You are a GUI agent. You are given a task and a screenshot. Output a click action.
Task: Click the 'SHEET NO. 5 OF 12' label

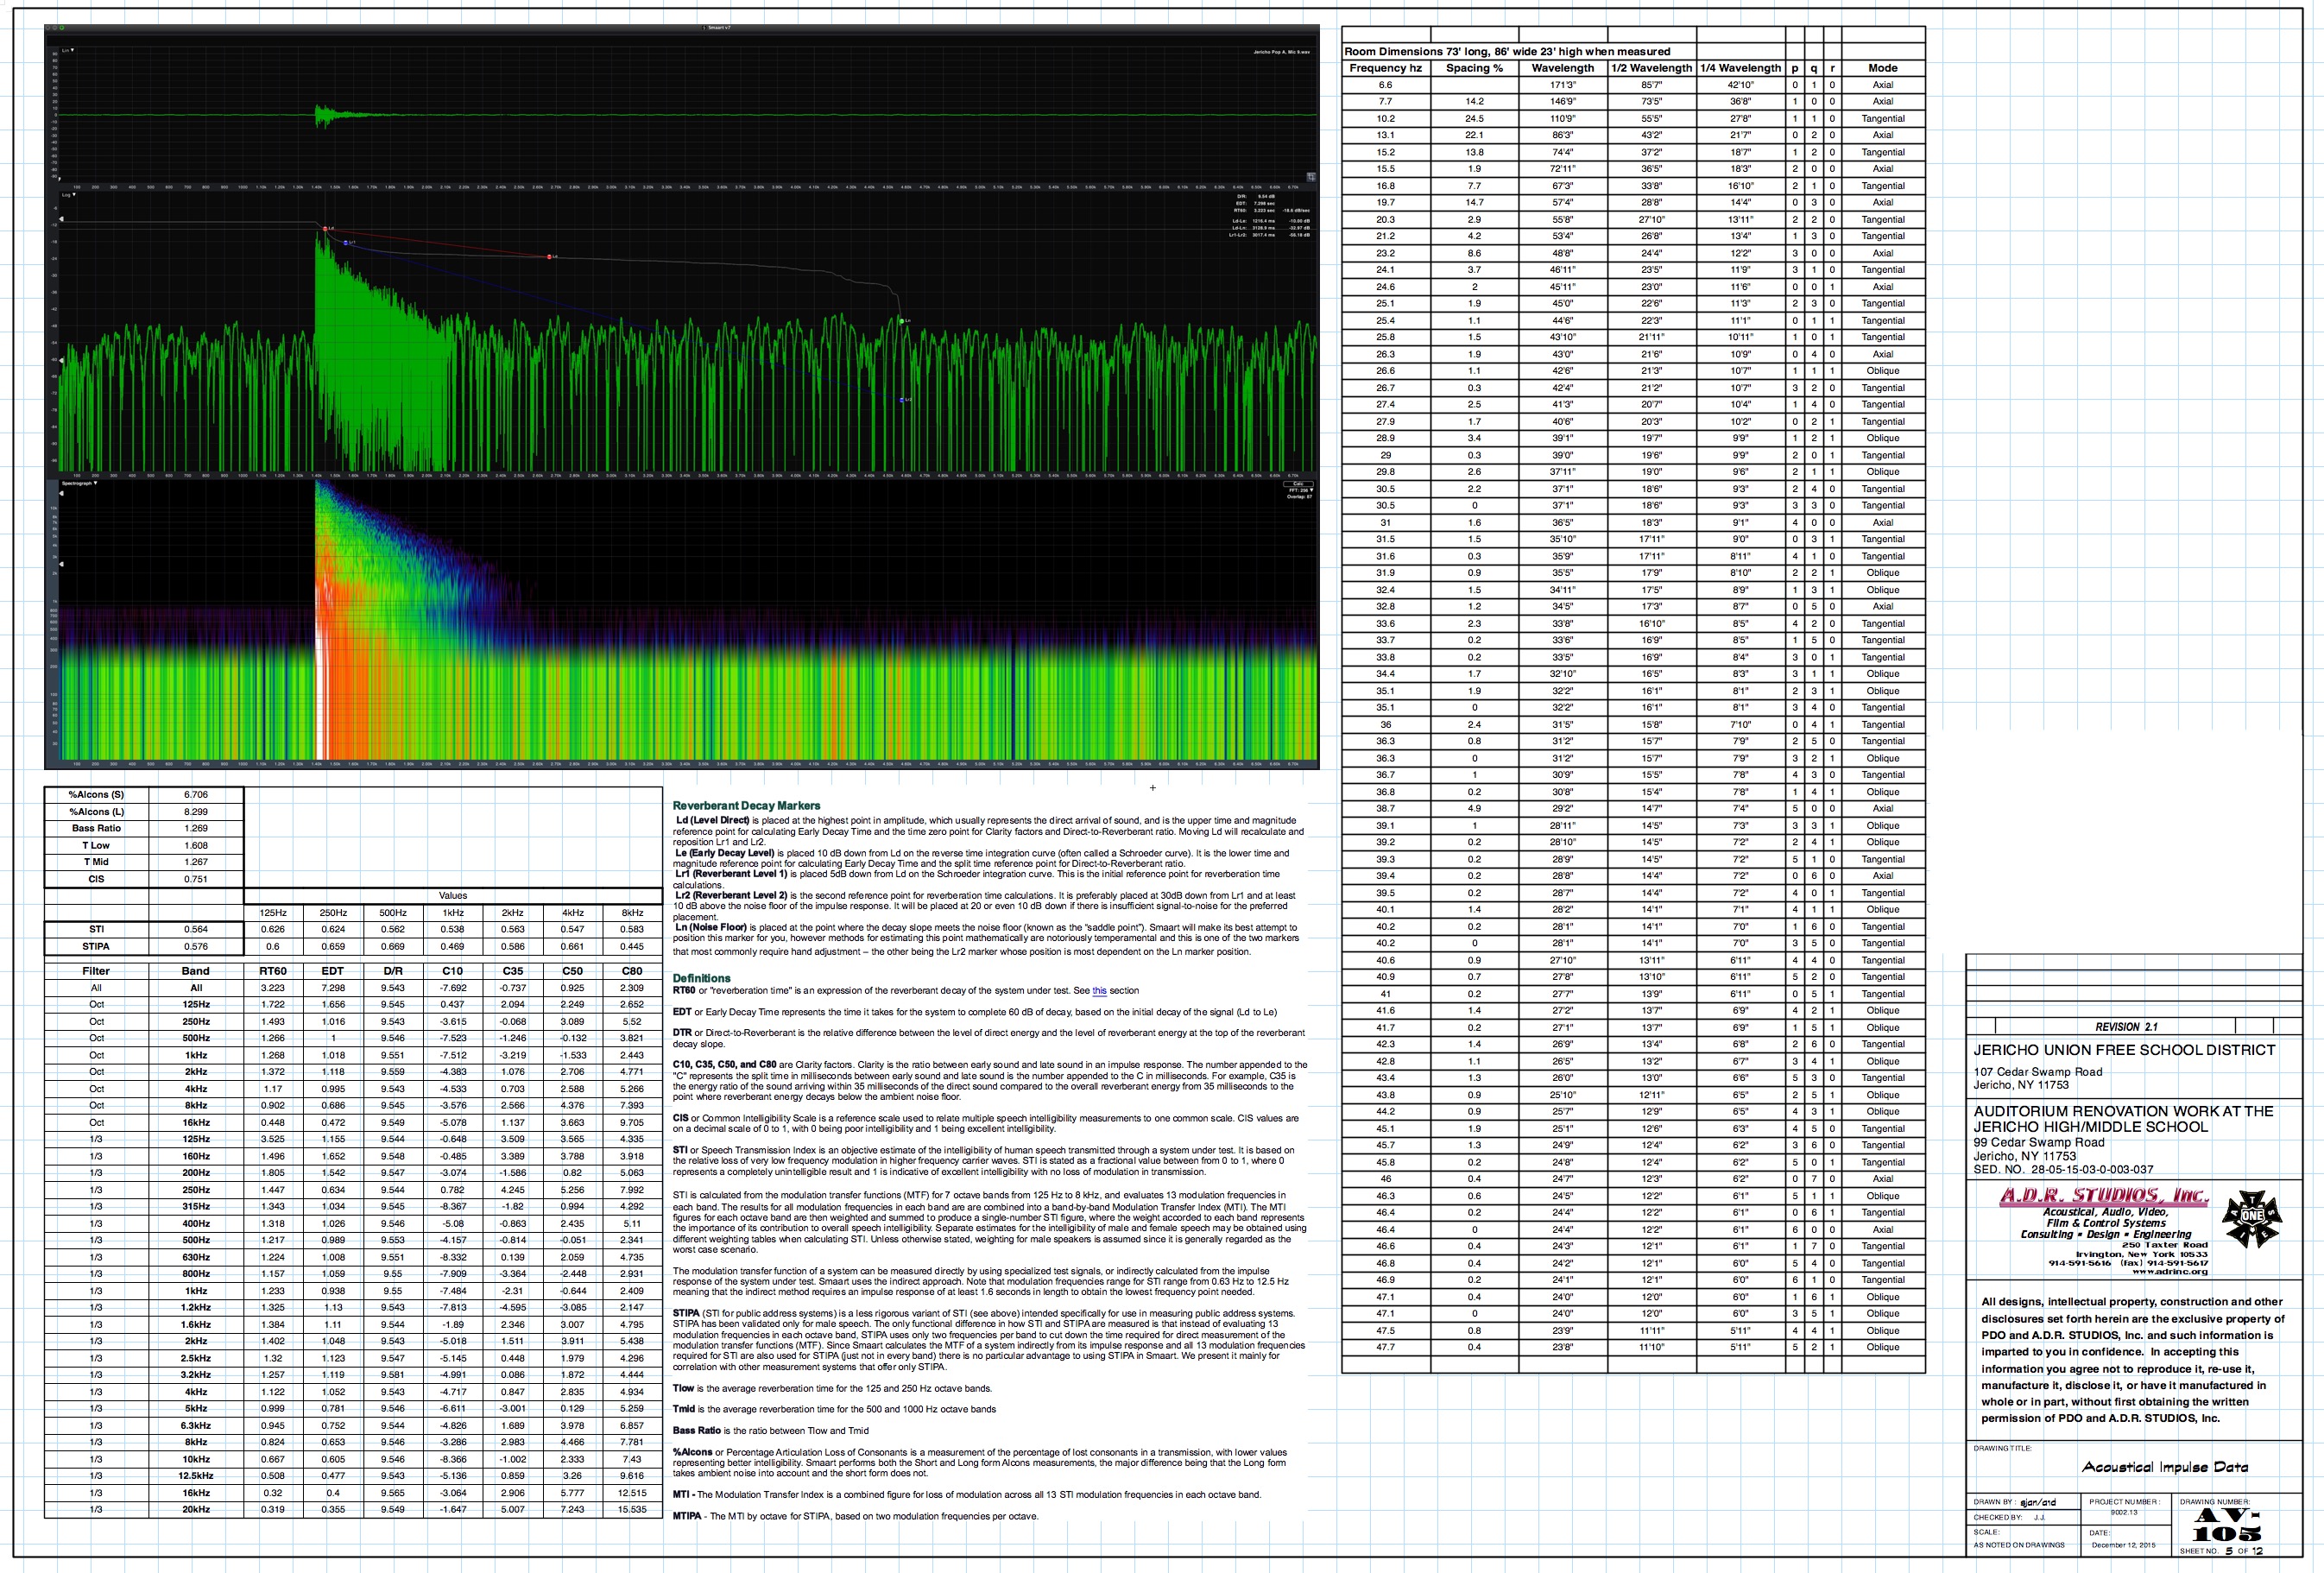coord(2221,1551)
